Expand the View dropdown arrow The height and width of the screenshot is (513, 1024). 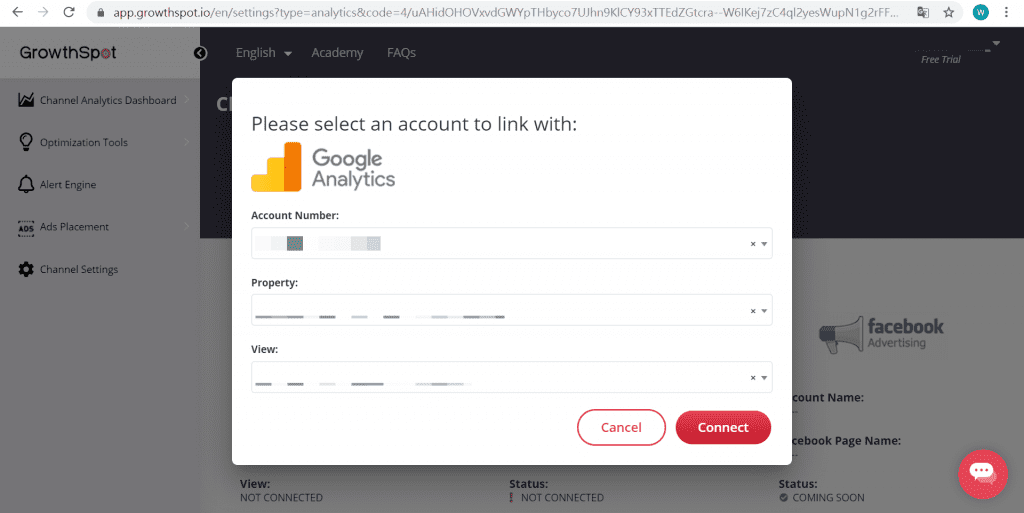pyautogui.click(x=764, y=378)
